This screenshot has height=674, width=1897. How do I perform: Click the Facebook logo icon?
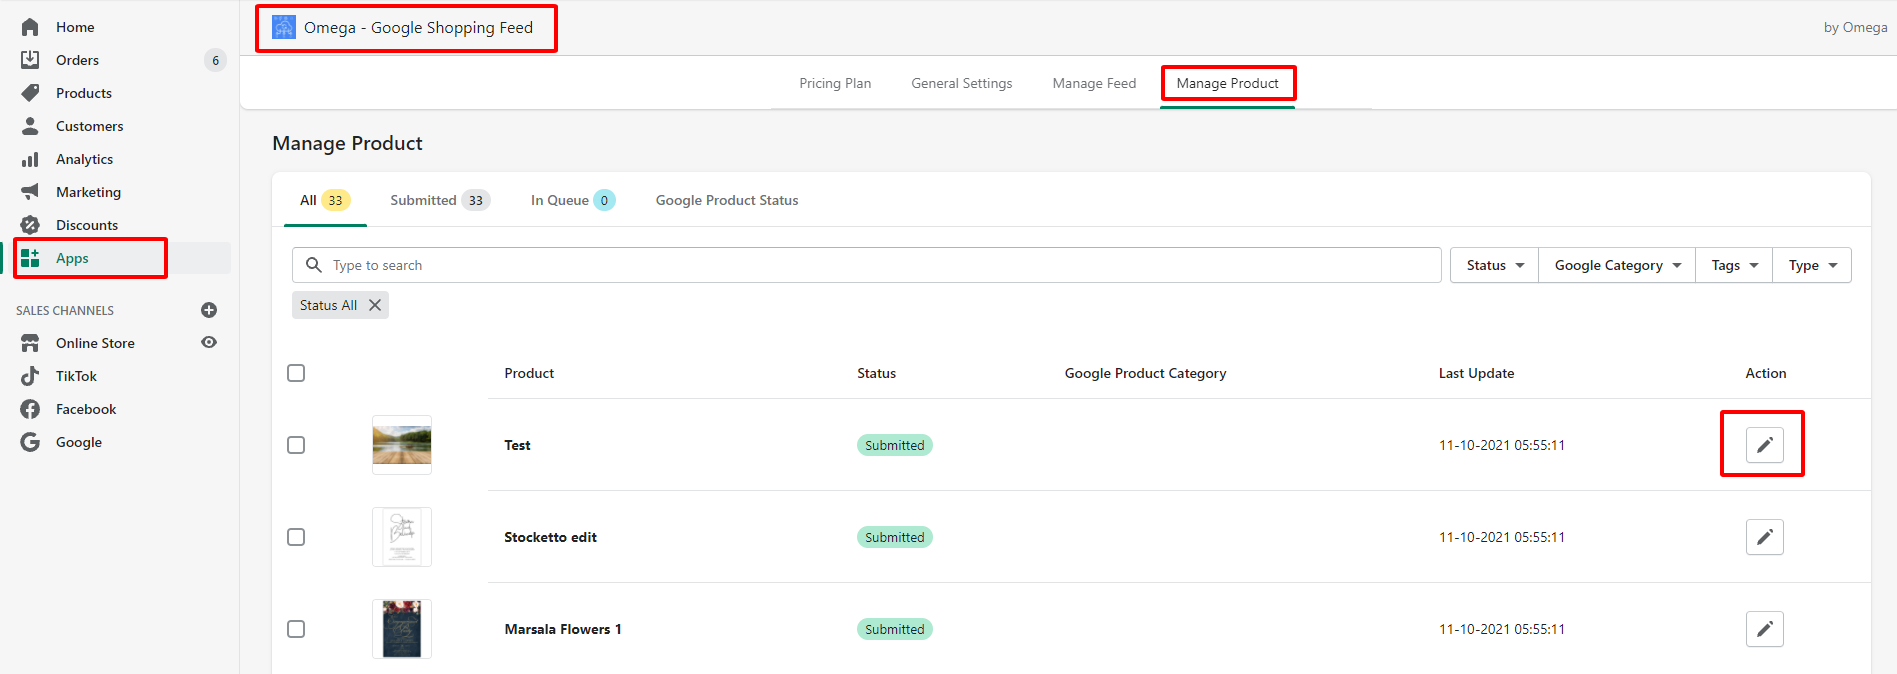coord(30,409)
